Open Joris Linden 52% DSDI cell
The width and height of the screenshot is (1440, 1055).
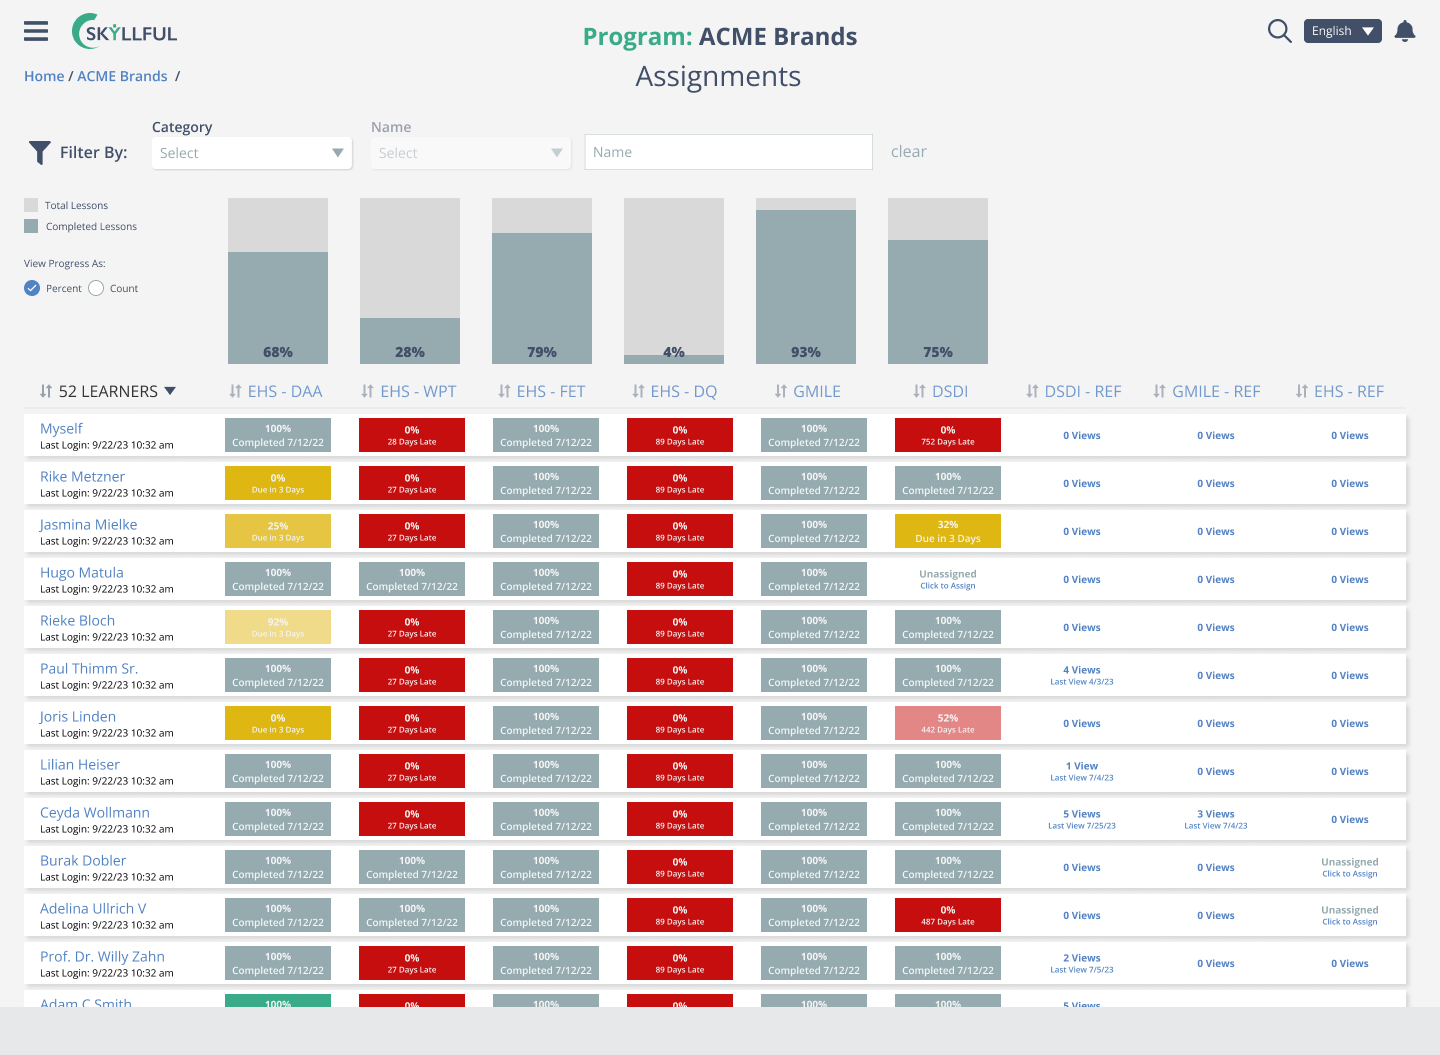[x=948, y=723]
